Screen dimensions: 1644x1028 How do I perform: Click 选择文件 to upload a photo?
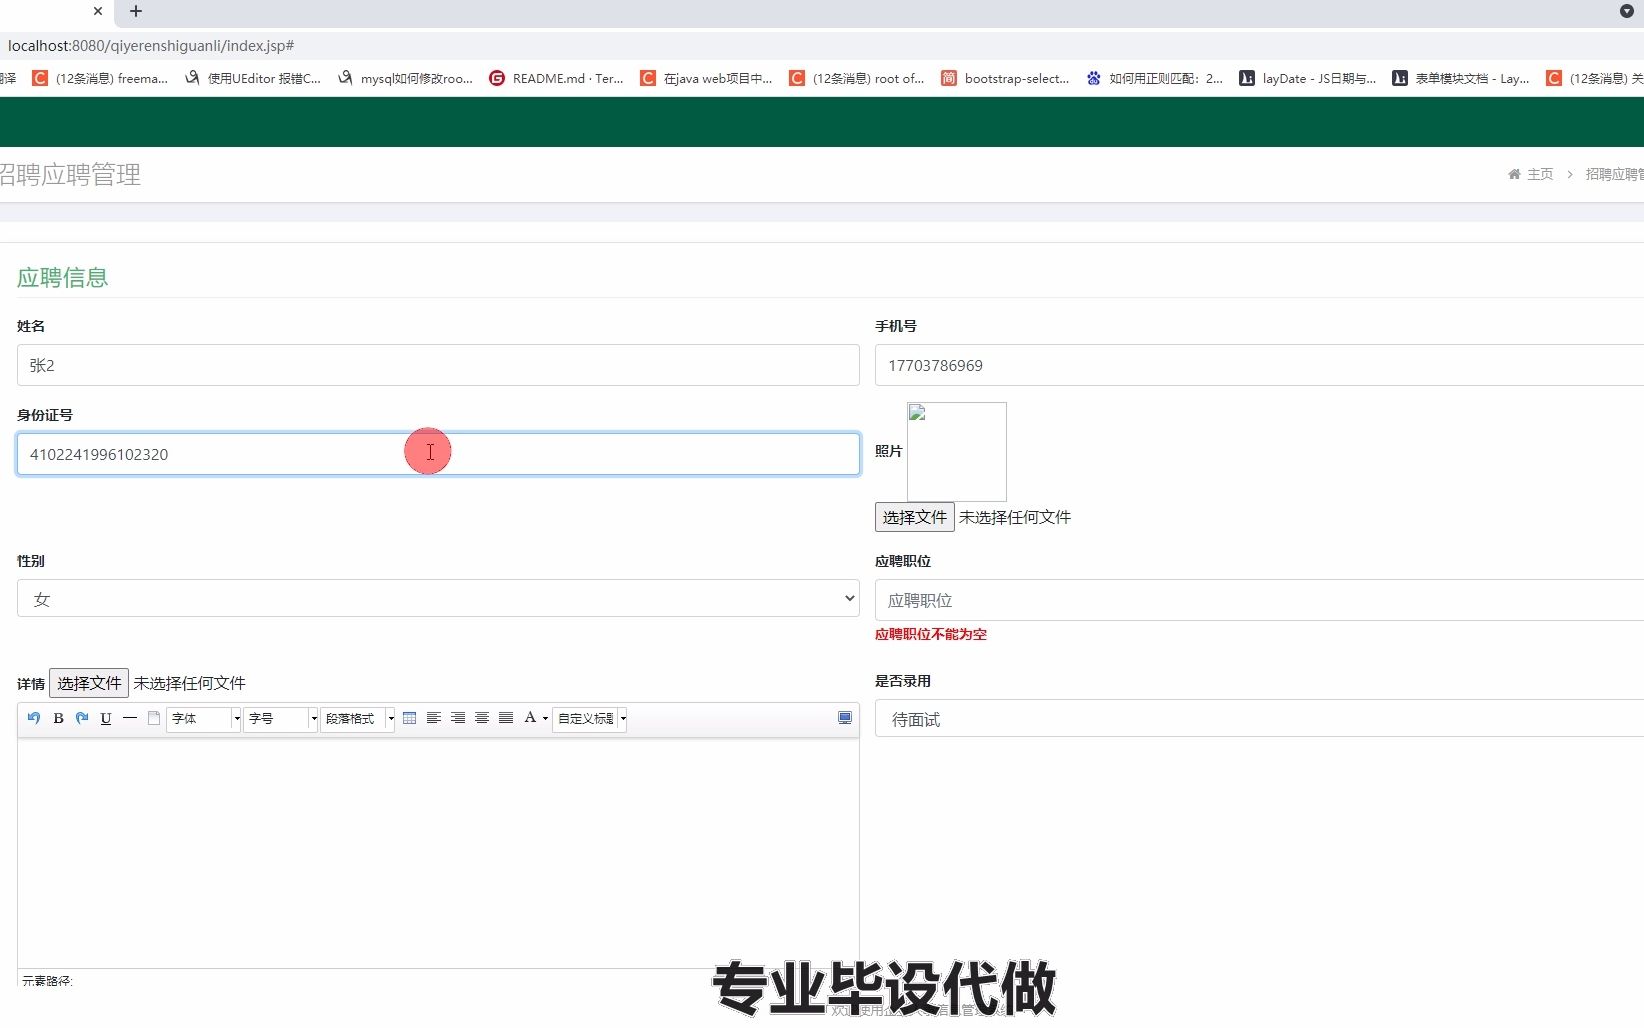[x=913, y=517]
